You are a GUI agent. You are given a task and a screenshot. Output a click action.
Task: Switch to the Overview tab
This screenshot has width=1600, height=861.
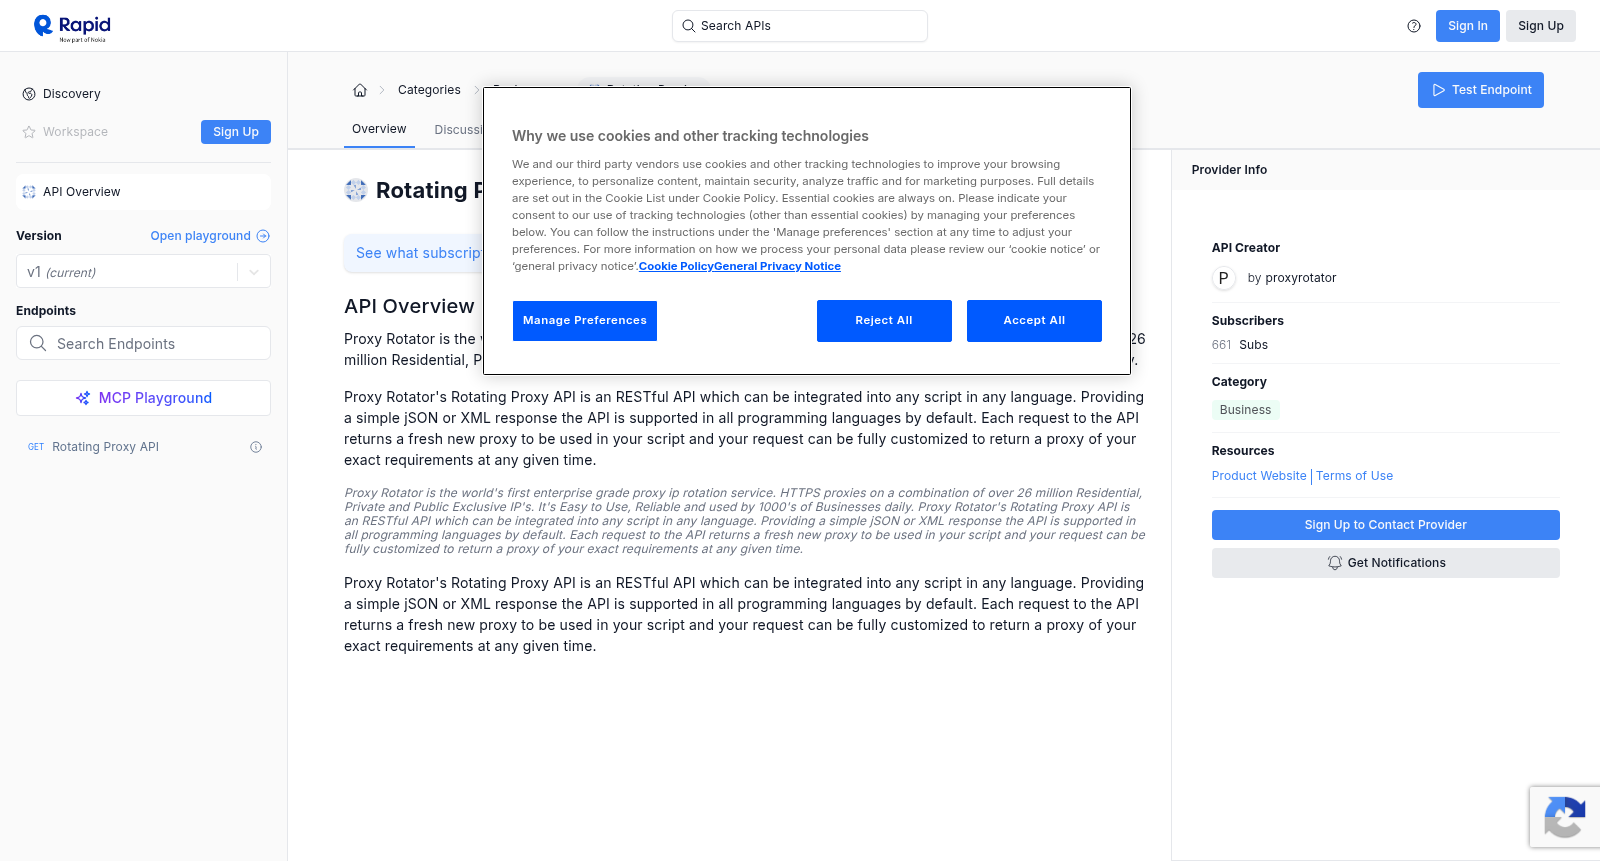[x=379, y=129]
